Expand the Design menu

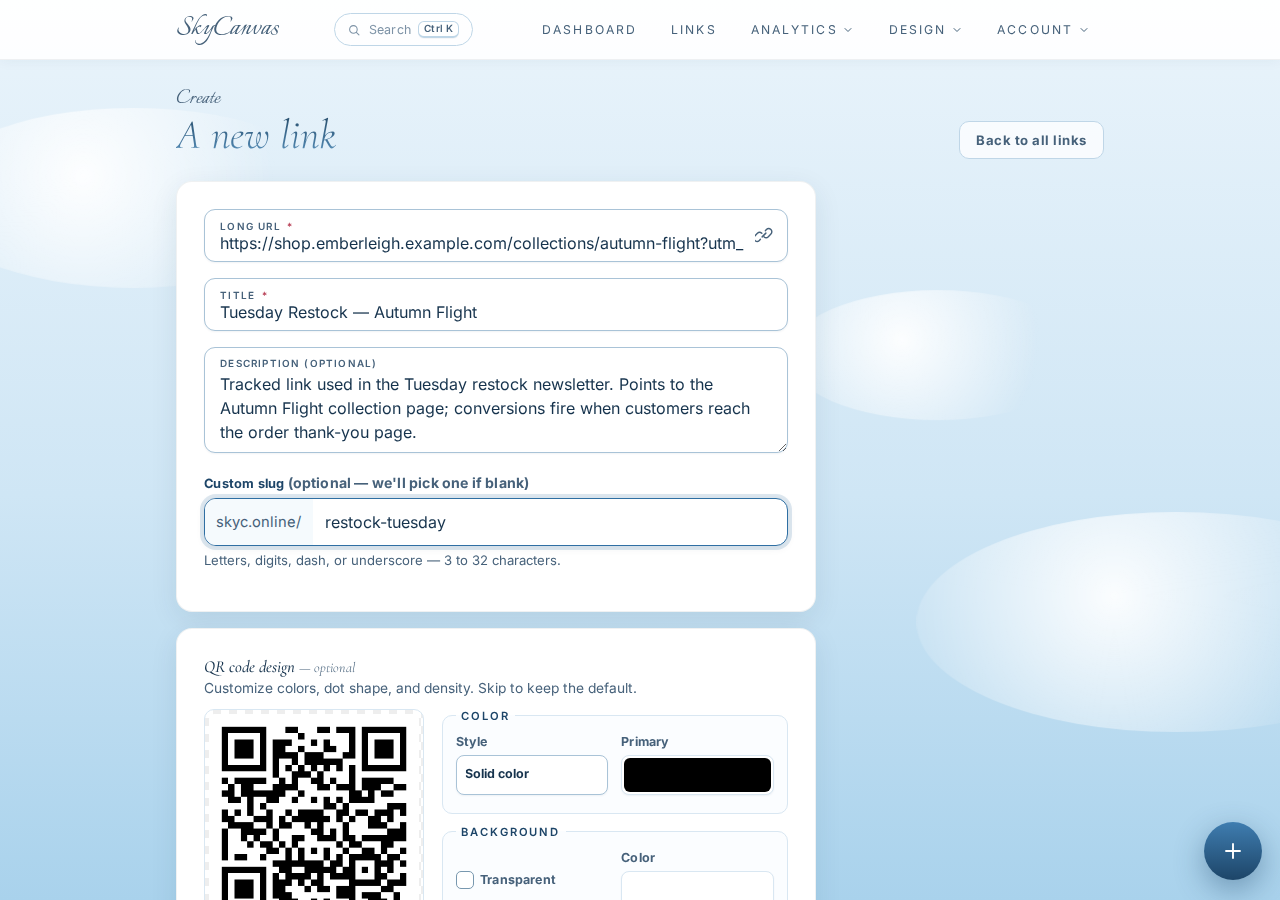925,30
